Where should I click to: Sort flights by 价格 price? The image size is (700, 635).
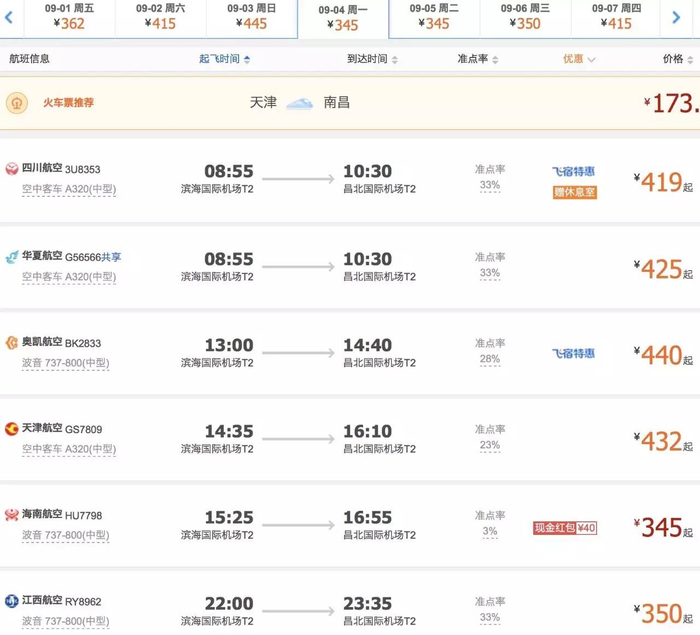676,59
